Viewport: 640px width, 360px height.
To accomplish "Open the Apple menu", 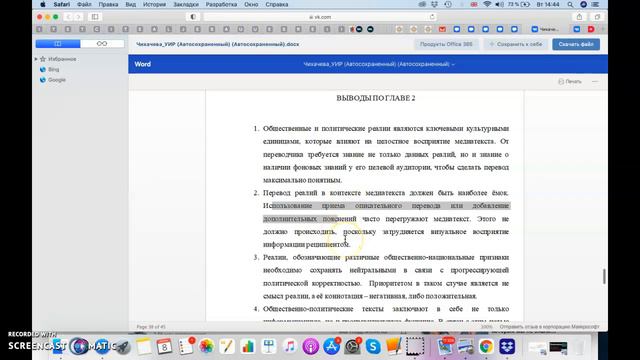I will pos(42,4).
